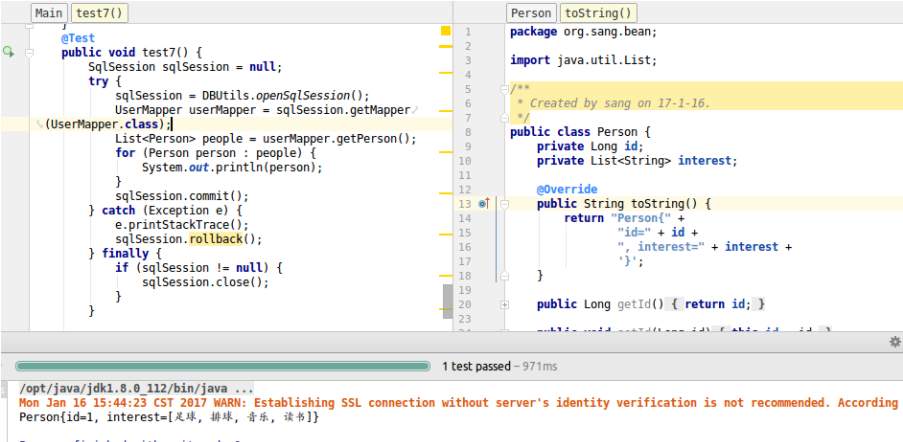Click e.printStackTrace() statement
Screen dimensions: 903x442
pyautogui.click(x=182, y=224)
